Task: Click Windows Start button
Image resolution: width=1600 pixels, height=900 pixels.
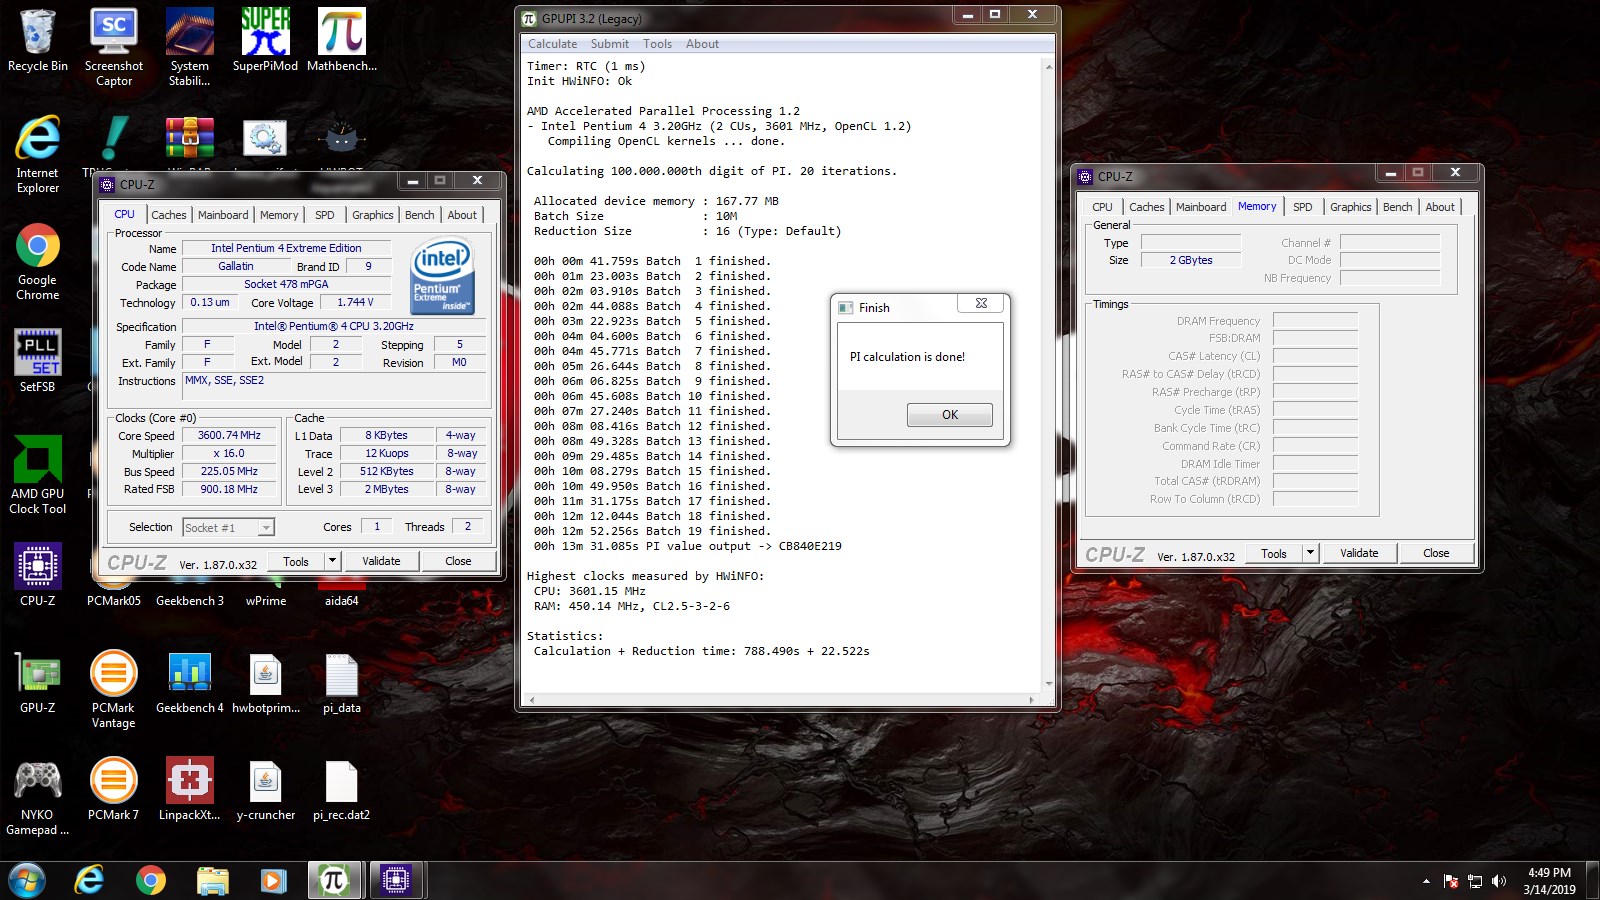Action: coord(27,881)
